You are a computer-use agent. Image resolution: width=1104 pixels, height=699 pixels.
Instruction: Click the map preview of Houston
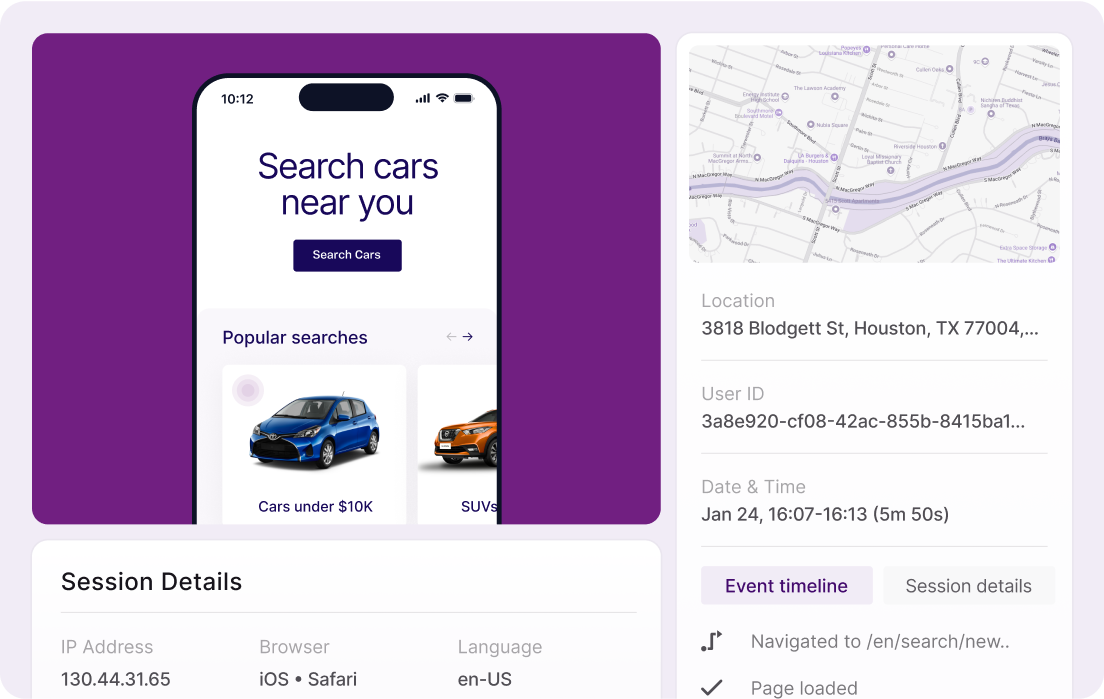click(874, 154)
